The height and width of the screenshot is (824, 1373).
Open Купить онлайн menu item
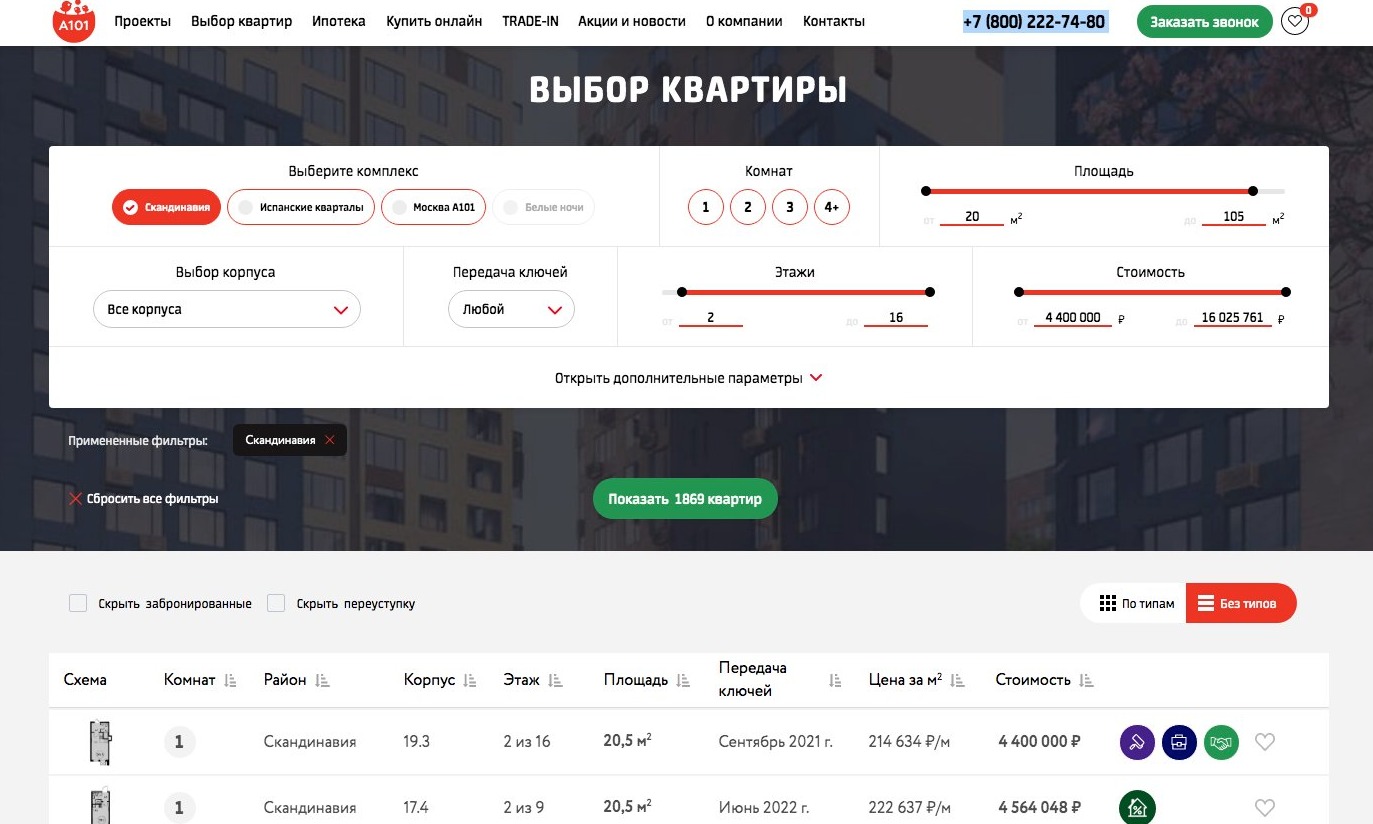pyautogui.click(x=434, y=21)
